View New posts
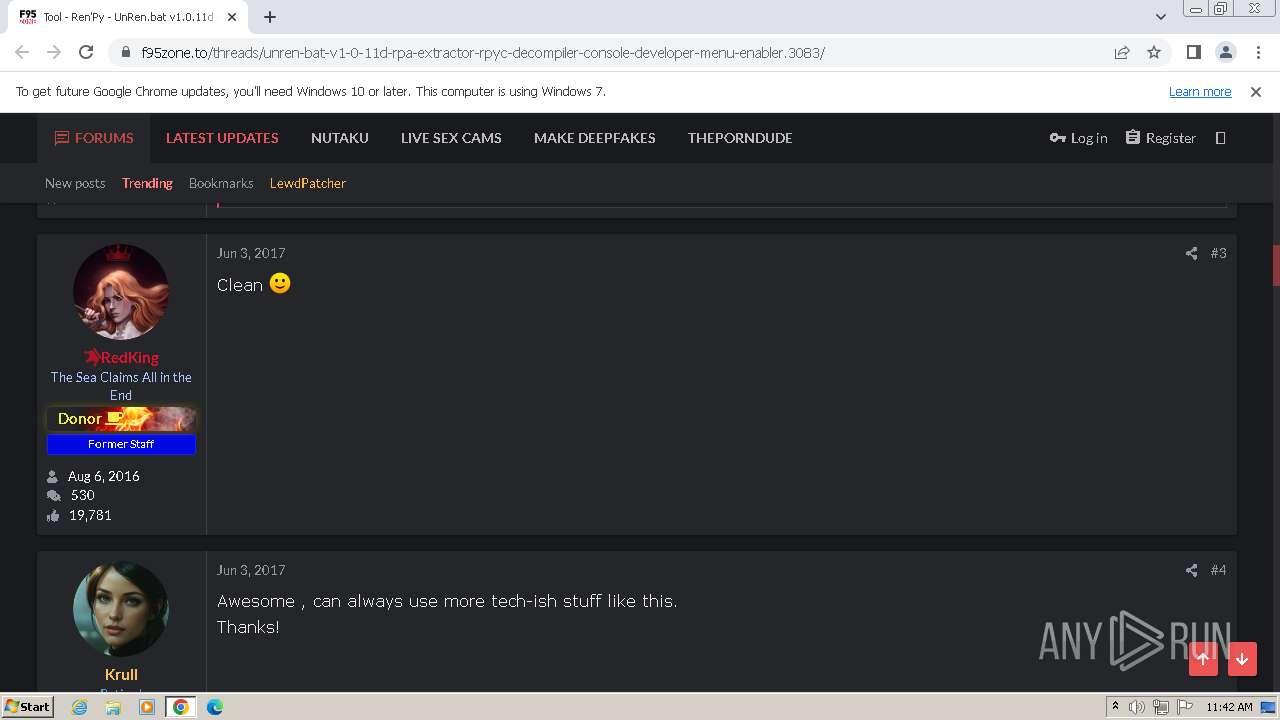This screenshot has width=1280, height=720. click(x=75, y=183)
